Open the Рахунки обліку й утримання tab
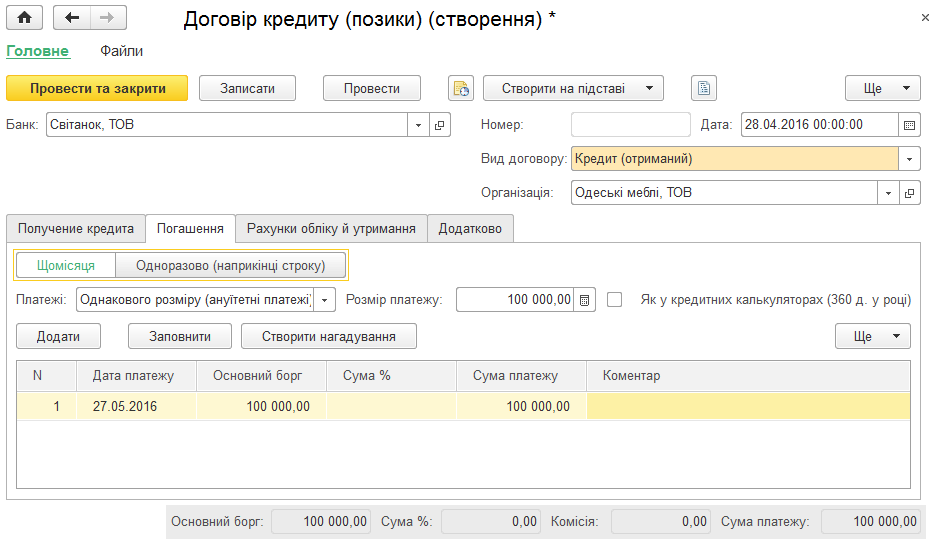 pos(331,228)
